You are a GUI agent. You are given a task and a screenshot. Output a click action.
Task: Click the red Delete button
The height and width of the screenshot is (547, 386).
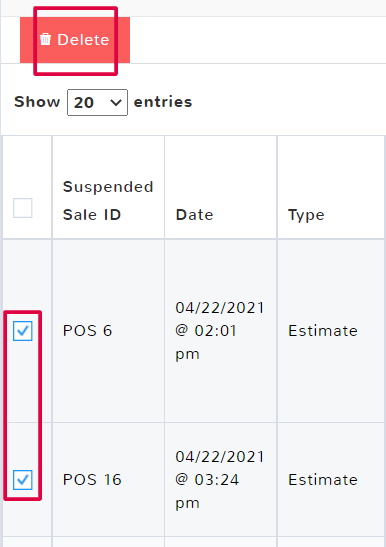point(75,40)
